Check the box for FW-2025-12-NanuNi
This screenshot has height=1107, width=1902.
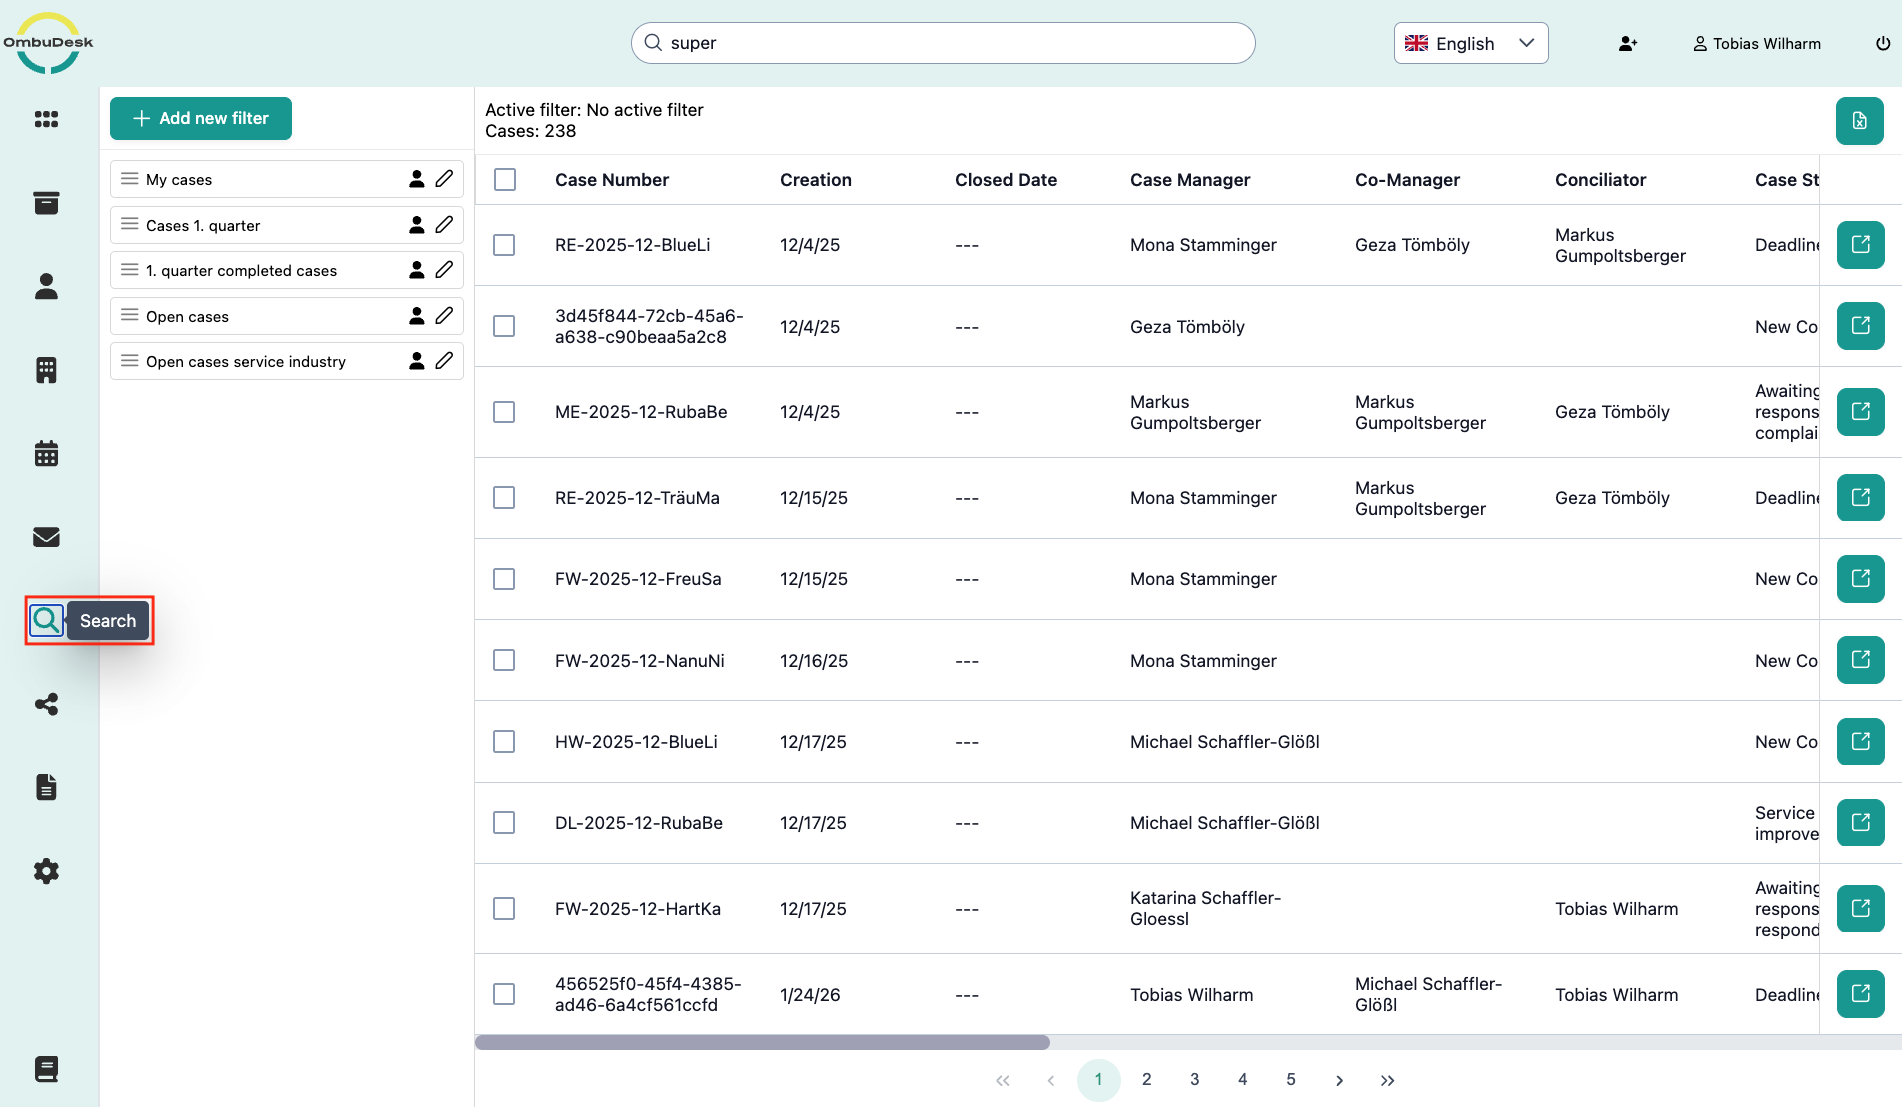(x=504, y=661)
